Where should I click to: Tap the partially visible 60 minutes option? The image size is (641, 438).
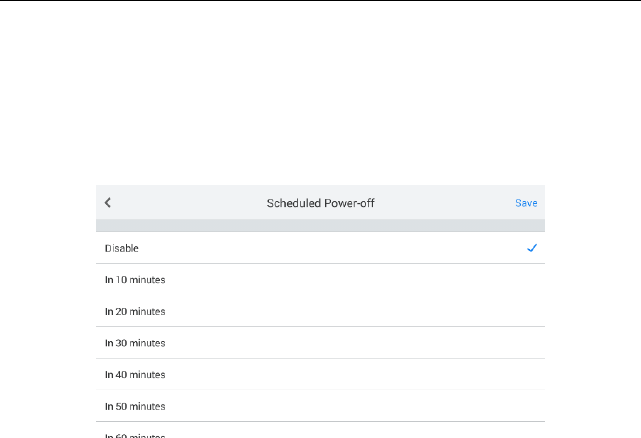135,434
